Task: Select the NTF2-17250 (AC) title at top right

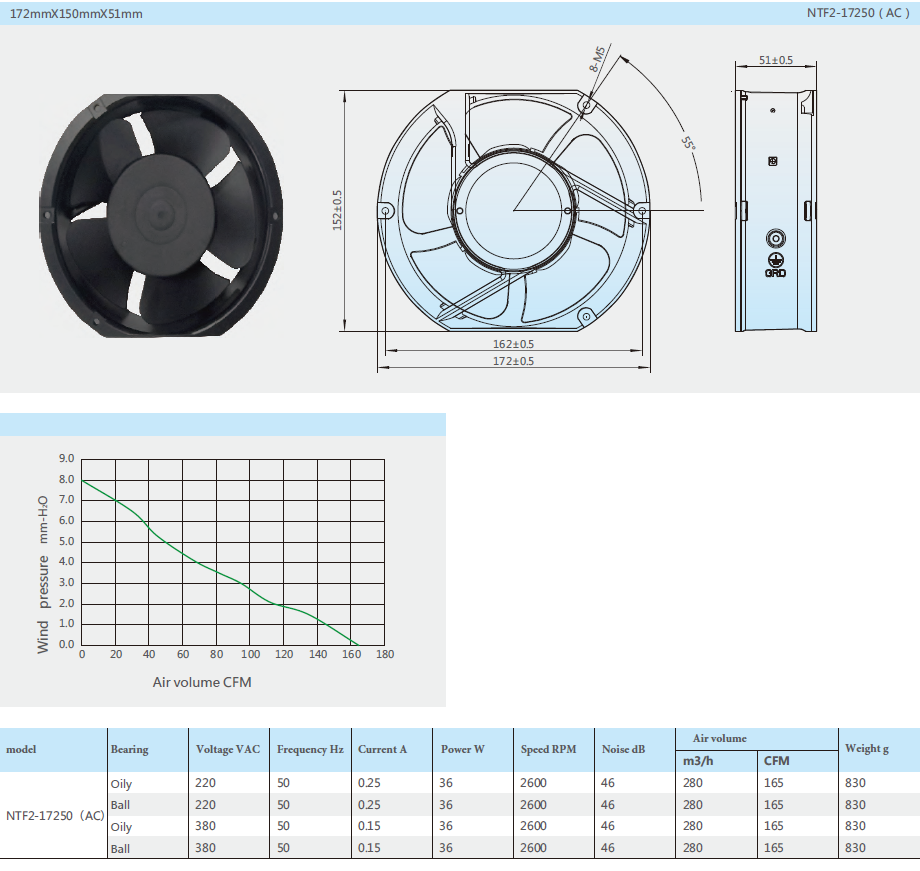Action: (857, 13)
